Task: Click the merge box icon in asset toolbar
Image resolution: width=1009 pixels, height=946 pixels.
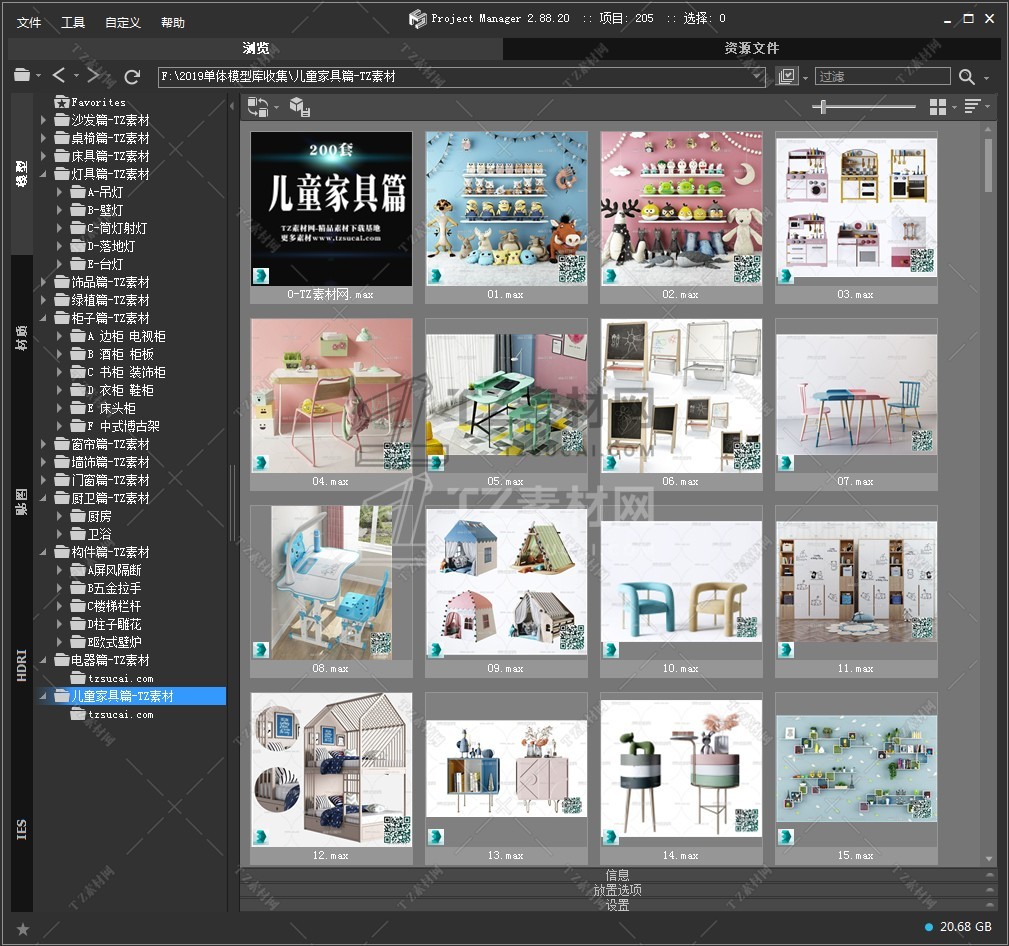Action: pos(299,107)
